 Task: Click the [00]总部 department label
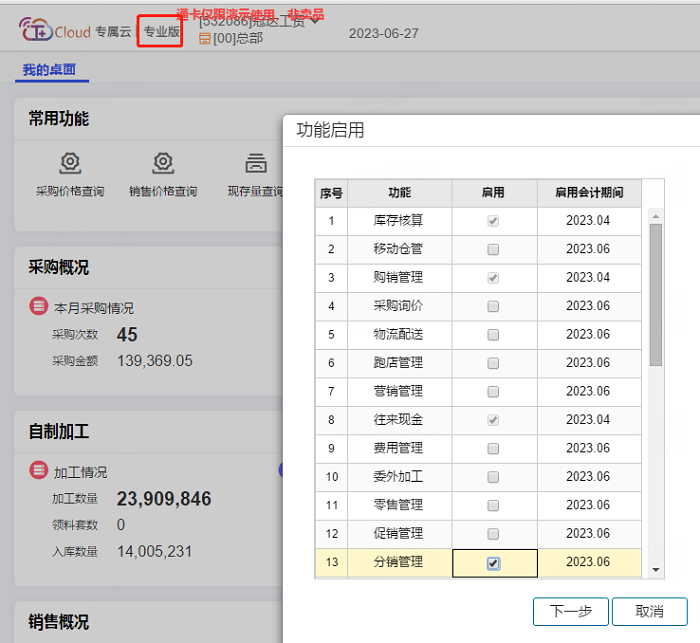238,38
